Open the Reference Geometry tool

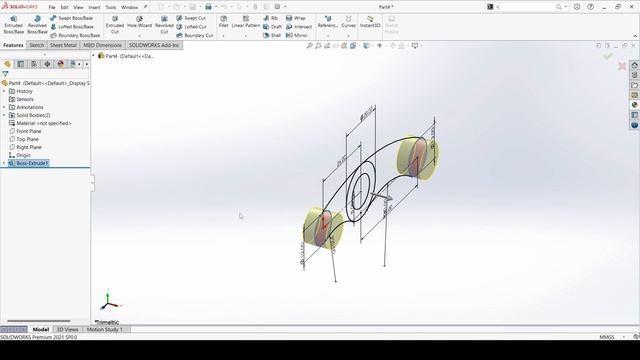click(328, 22)
